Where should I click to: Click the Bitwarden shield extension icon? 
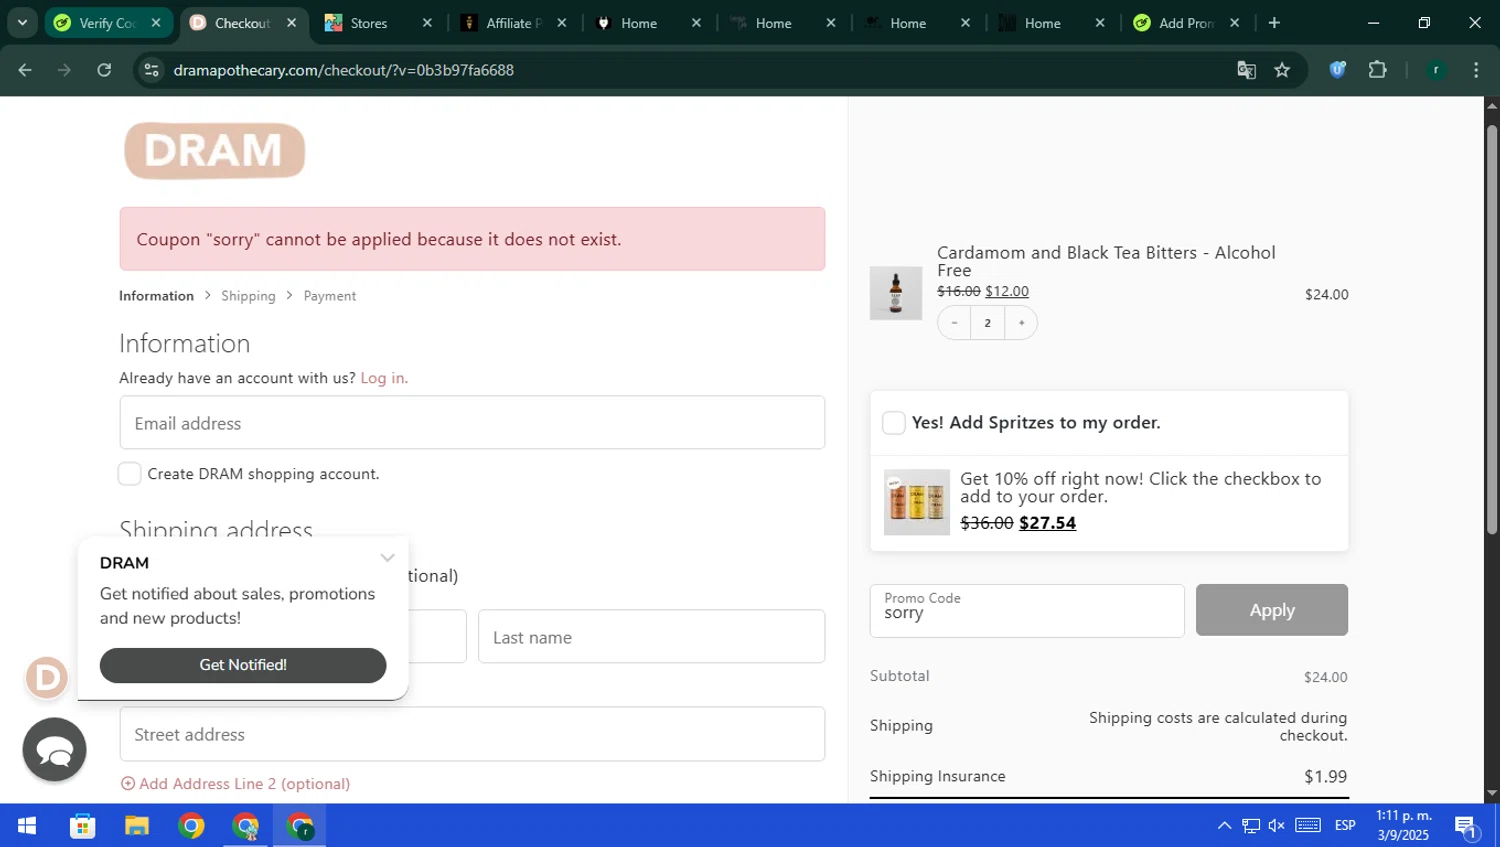[x=1337, y=70]
